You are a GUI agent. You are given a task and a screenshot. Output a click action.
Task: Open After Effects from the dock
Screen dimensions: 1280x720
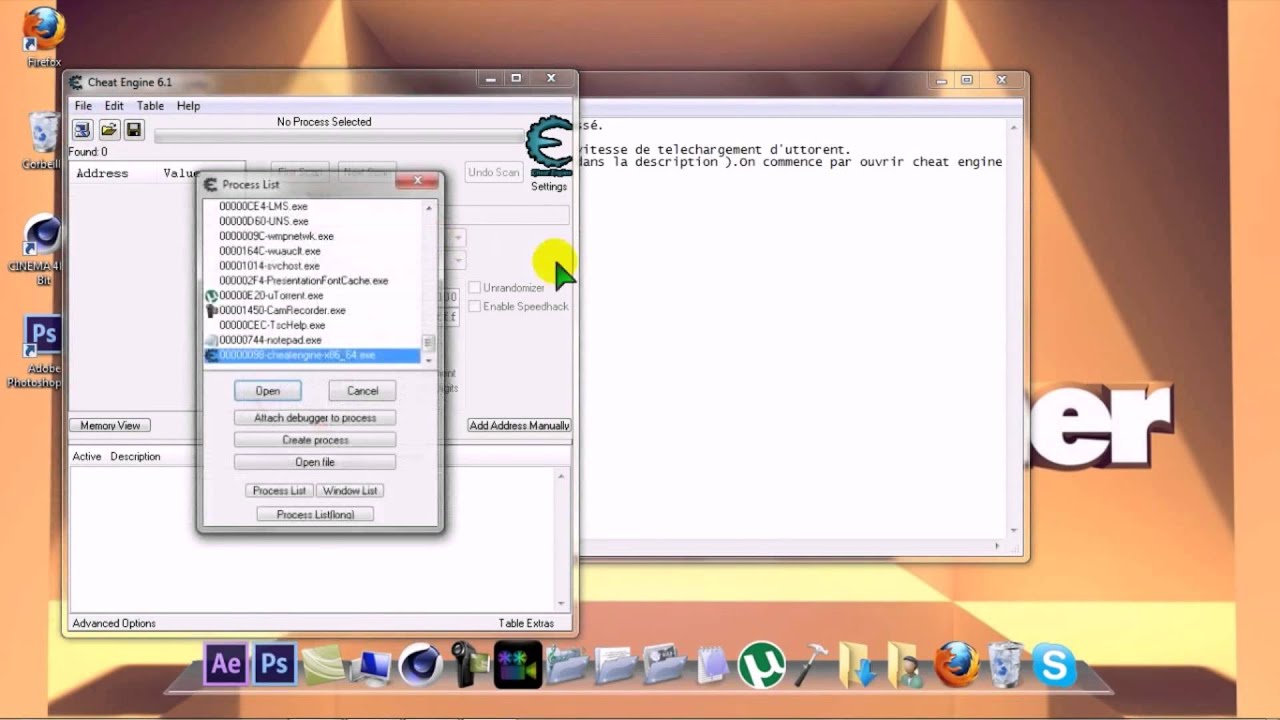tap(226, 665)
